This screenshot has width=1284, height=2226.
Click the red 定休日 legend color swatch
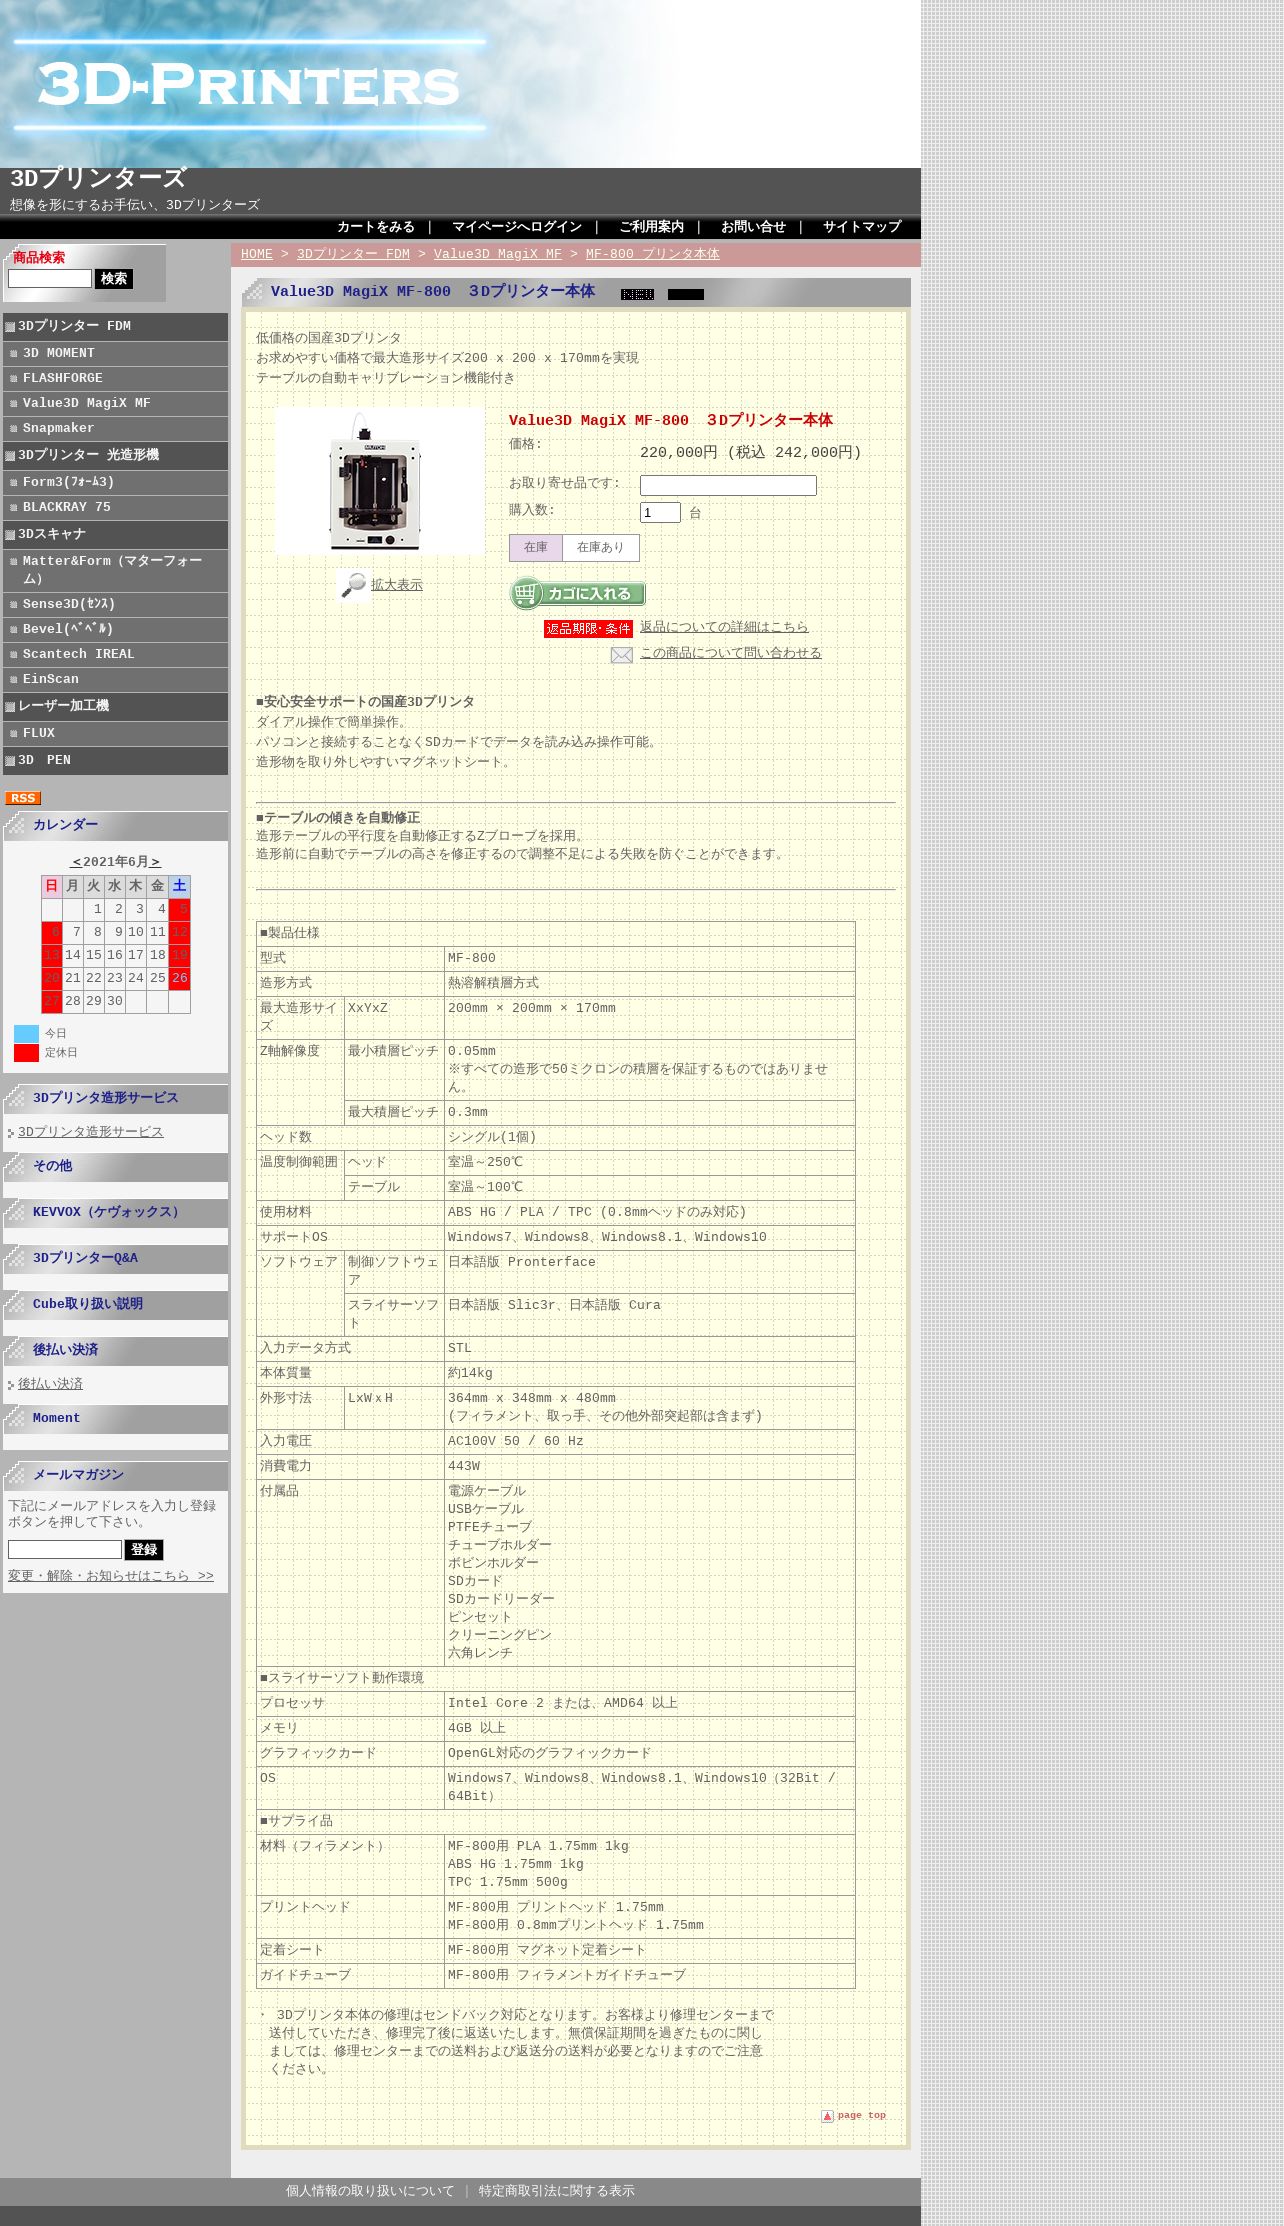coord(26,1053)
